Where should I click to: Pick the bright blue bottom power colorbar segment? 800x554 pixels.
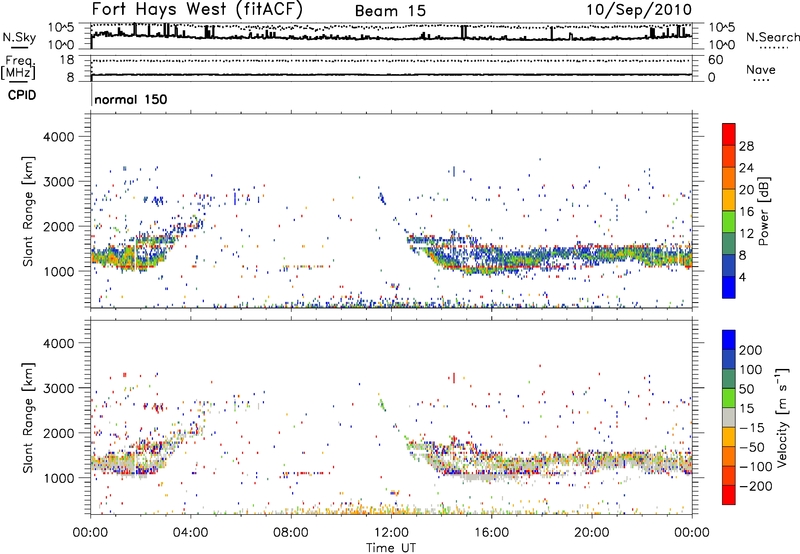pos(729,287)
